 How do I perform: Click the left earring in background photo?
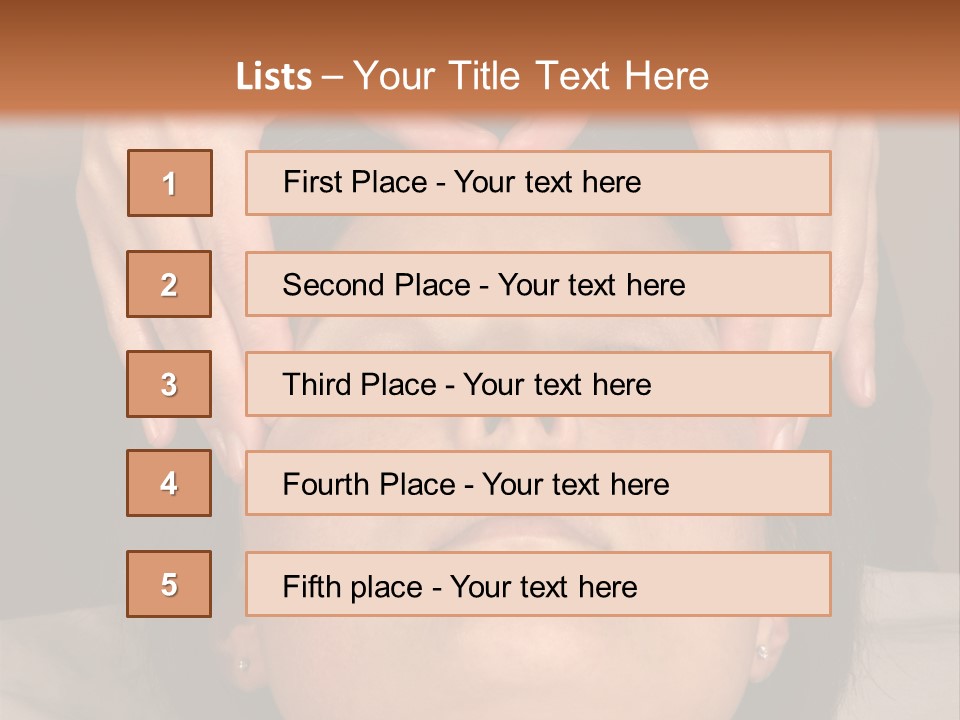tap(240, 663)
